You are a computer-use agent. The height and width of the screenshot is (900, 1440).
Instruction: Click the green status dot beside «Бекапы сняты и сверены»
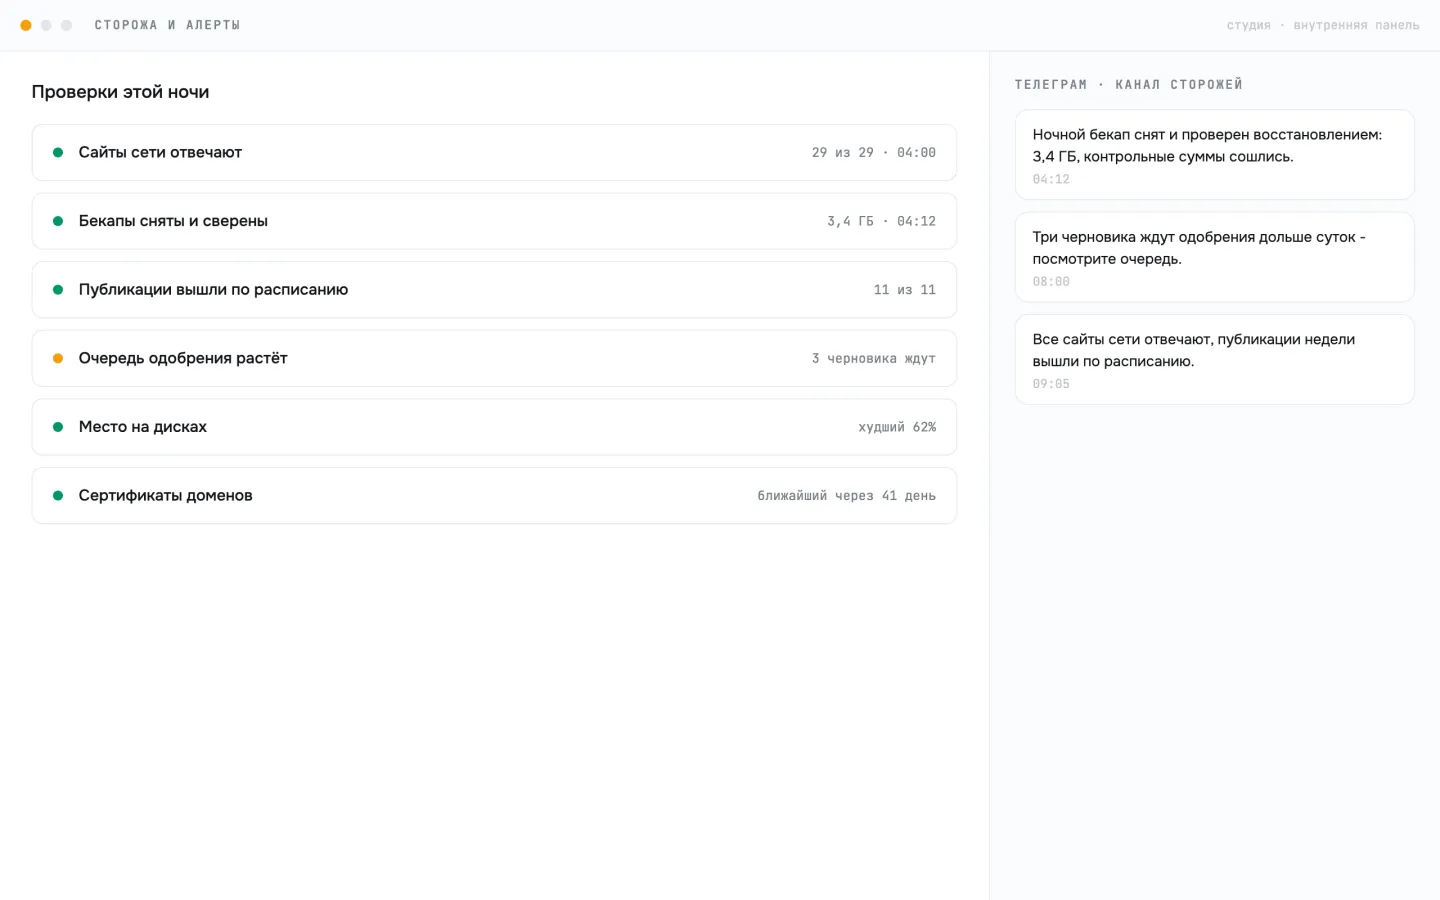[x=58, y=221]
